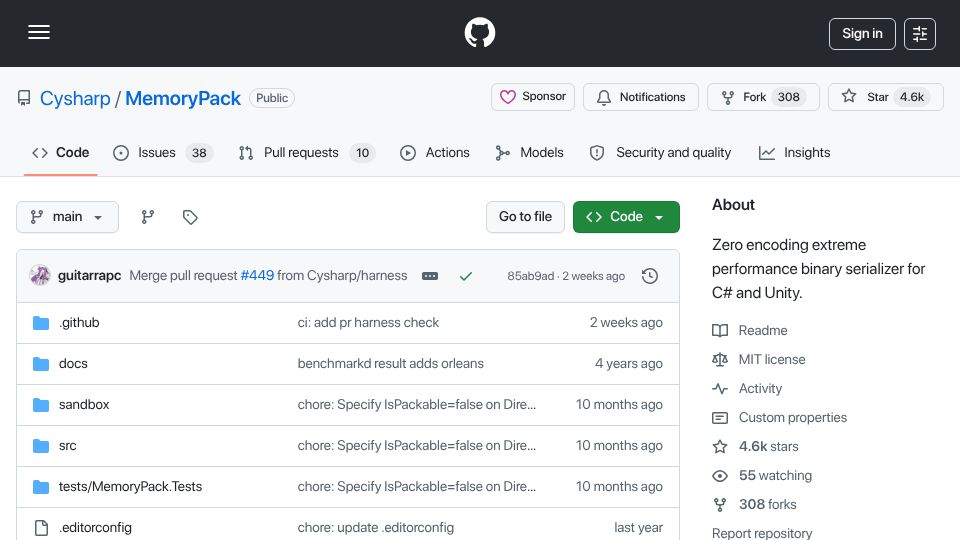Expand the main branch dropdown
960x540 pixels.
click(67, 217)
